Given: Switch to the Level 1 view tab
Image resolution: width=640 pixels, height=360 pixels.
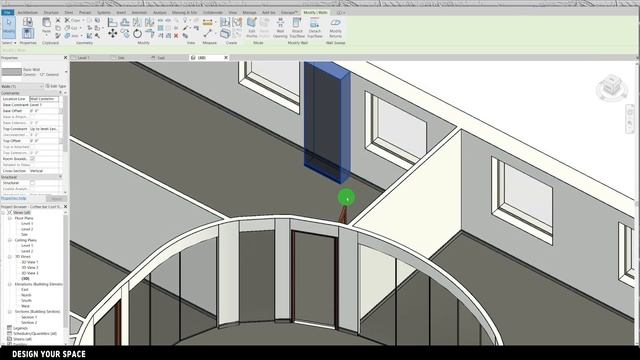Looking at the screenshot, I should pyautogui.click(x=84, y=58).
